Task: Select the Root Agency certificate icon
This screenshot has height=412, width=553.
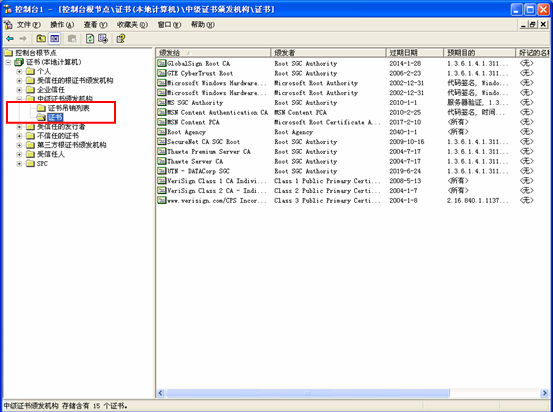Action: 162,132
